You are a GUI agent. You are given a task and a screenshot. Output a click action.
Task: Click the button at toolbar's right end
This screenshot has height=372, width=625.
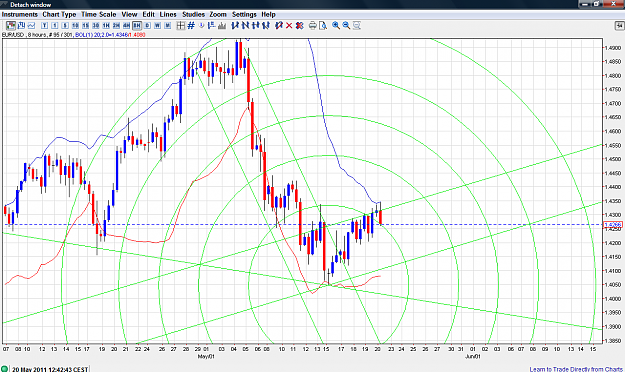619,26
